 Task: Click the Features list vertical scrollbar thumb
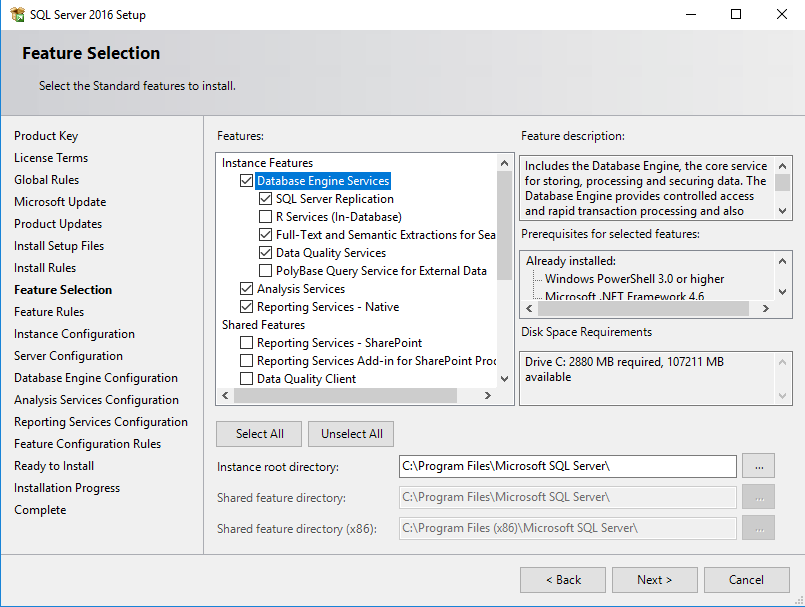(505, 225)
